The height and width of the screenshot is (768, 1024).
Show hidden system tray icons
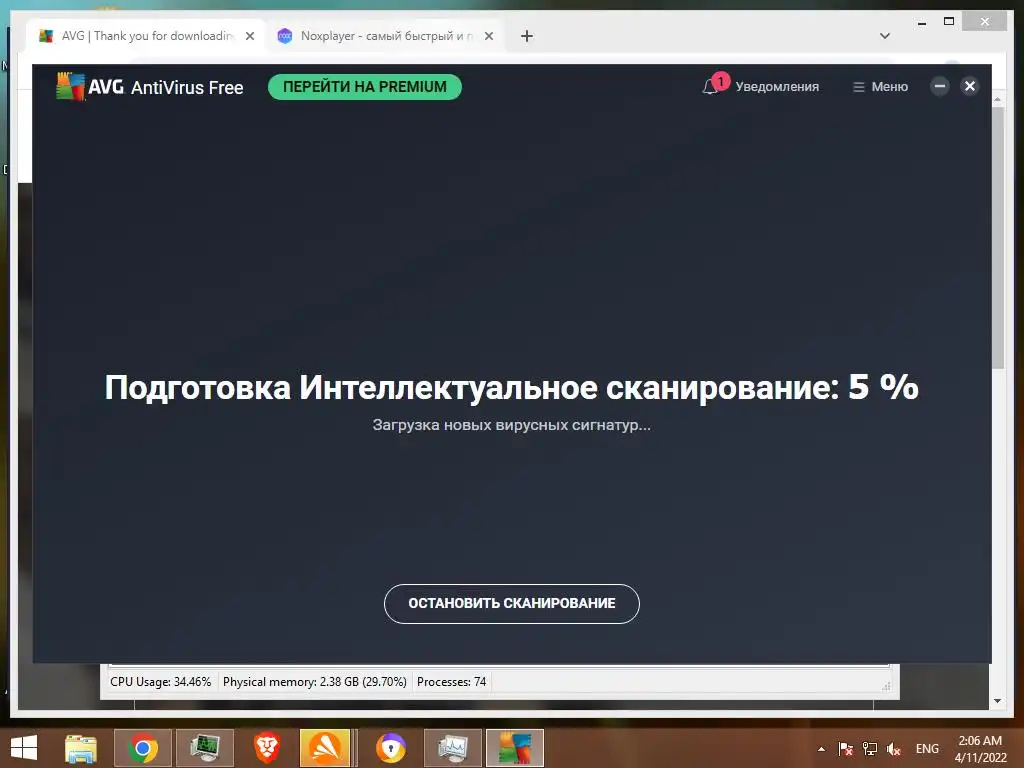(x=822, y=749)
